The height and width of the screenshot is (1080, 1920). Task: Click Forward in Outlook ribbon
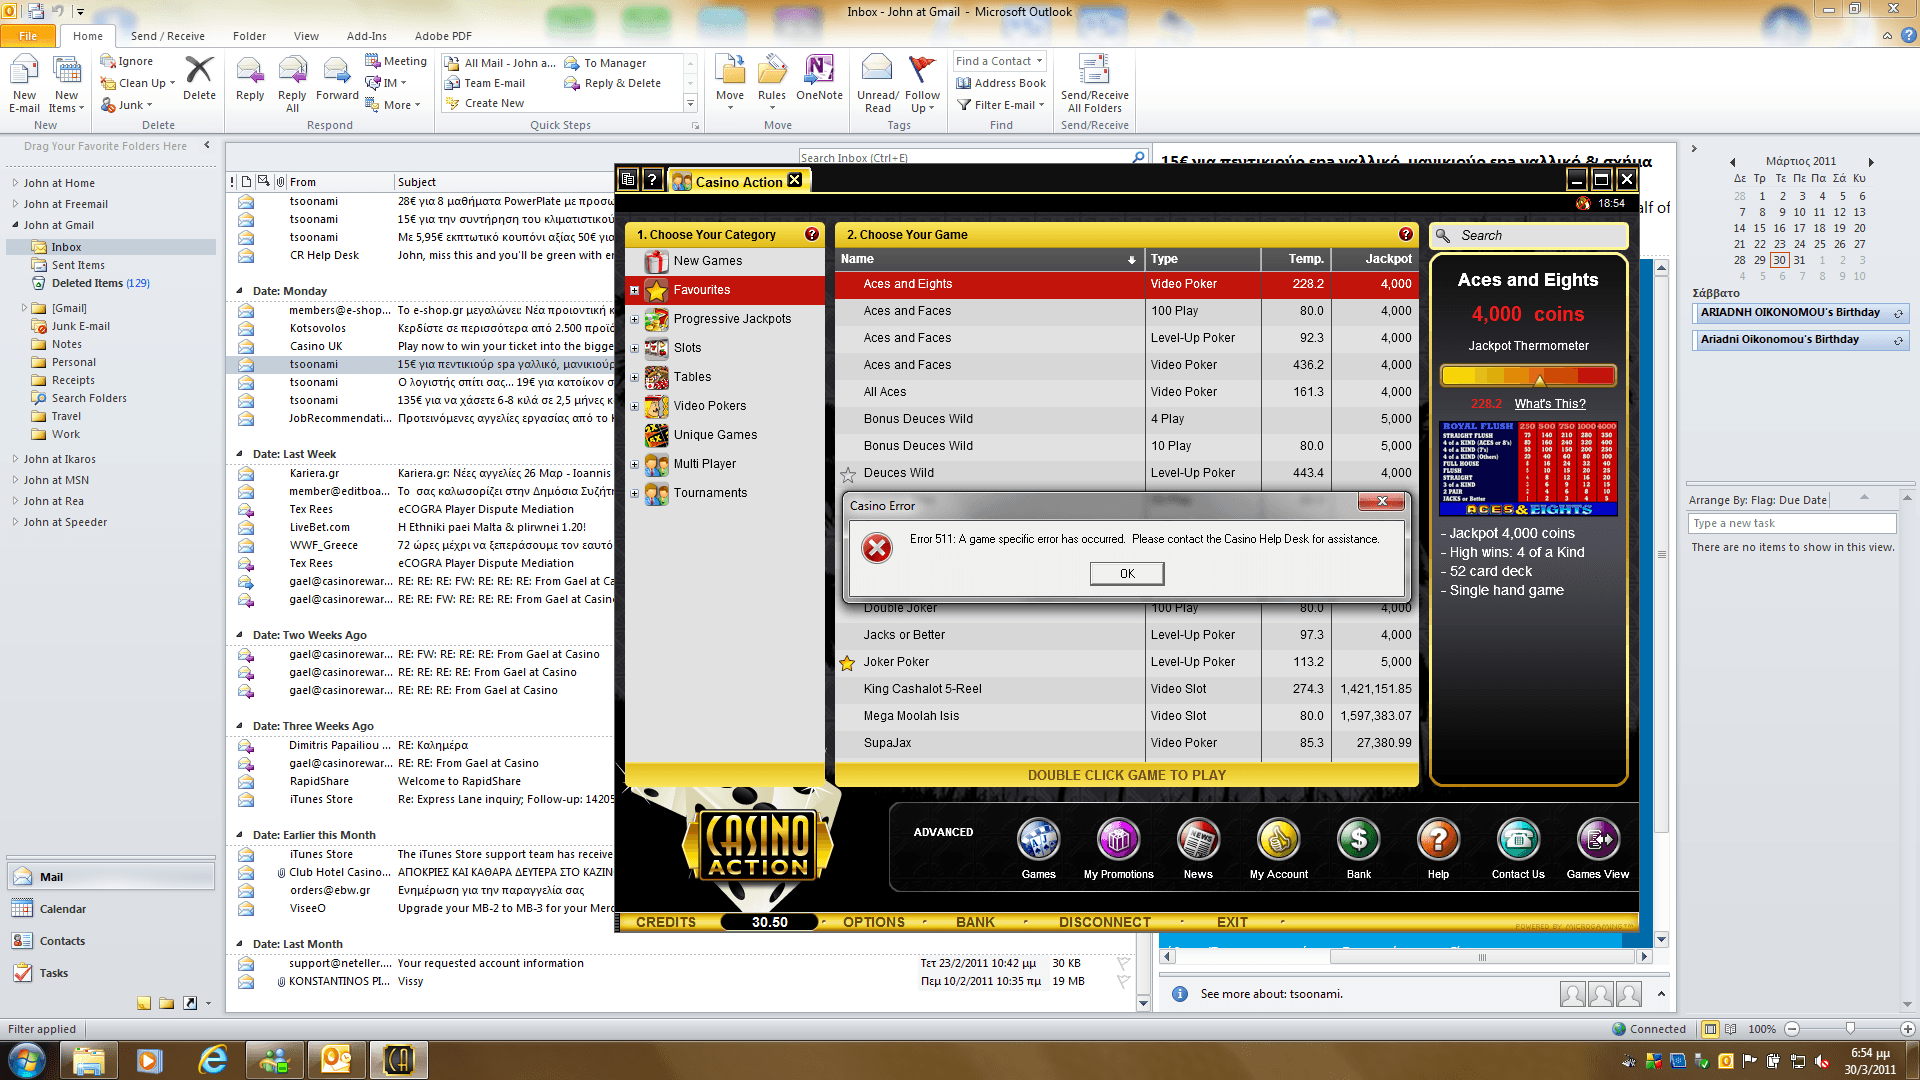pyautogui.click(x=337, y=79)
